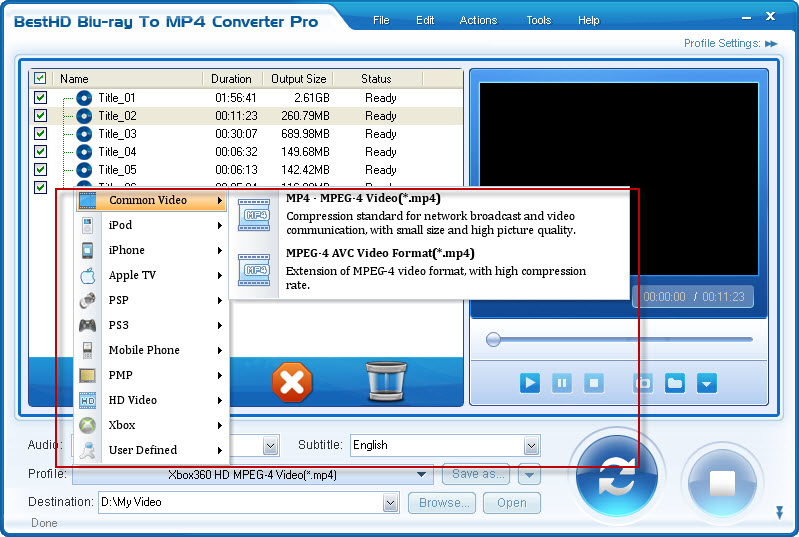Uncheck the Title_03 checkbox
799x537 pixels.
pyautogui.click(x=40, y=133)
